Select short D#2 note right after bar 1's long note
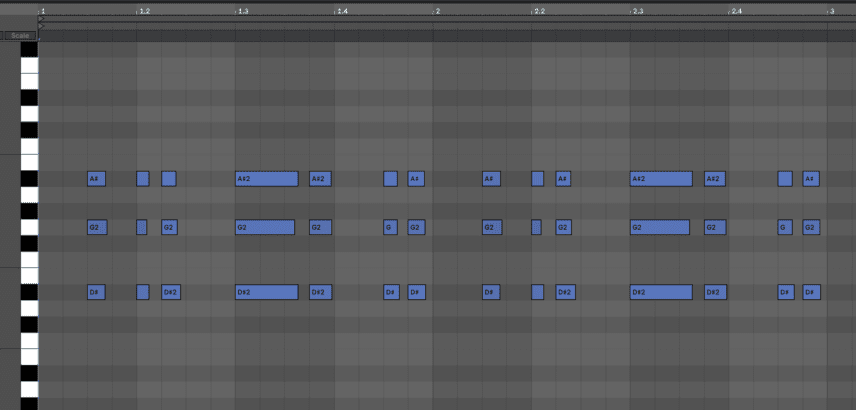The height and width of the screenshot is (410, 856). pyautogui.click(x=320, y=292)
